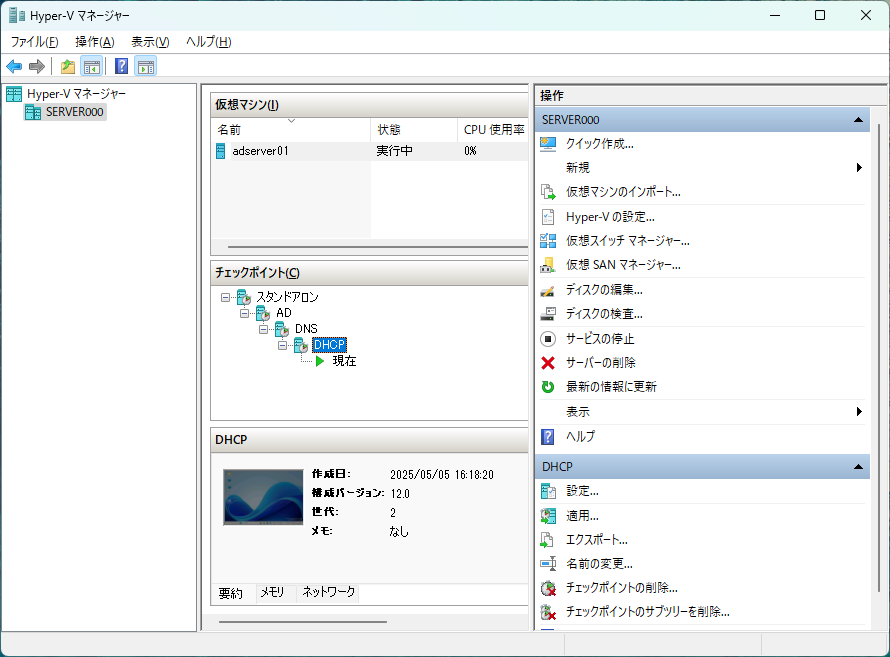Click the DHCP 設定 icon
The width and height of the screenshot is (890, 657).
548,491
